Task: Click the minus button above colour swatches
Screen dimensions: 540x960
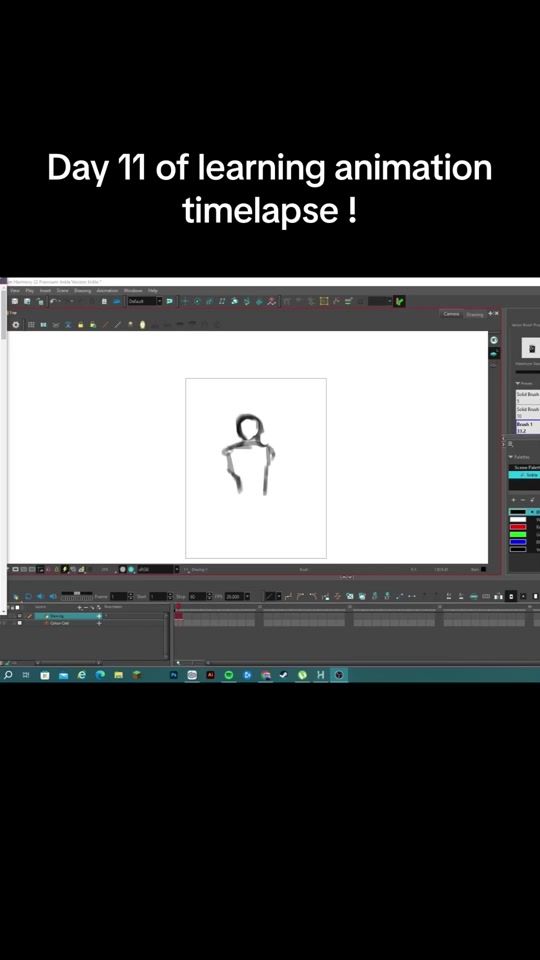Action: pos(522,500)
